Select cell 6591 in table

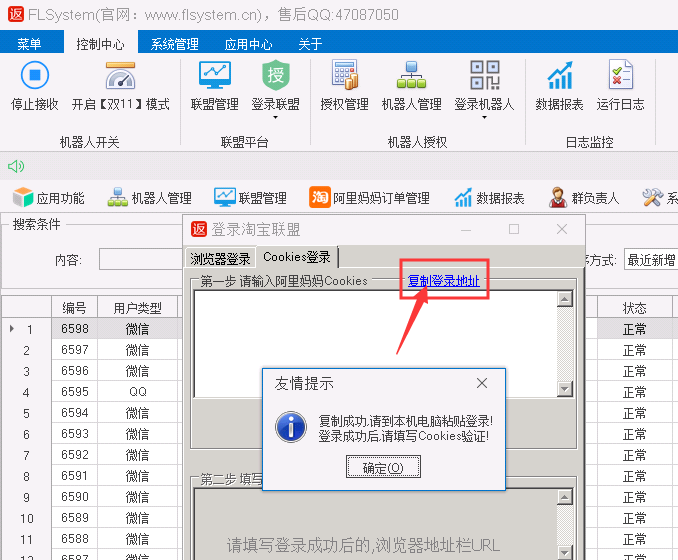[x=74, y=476]
